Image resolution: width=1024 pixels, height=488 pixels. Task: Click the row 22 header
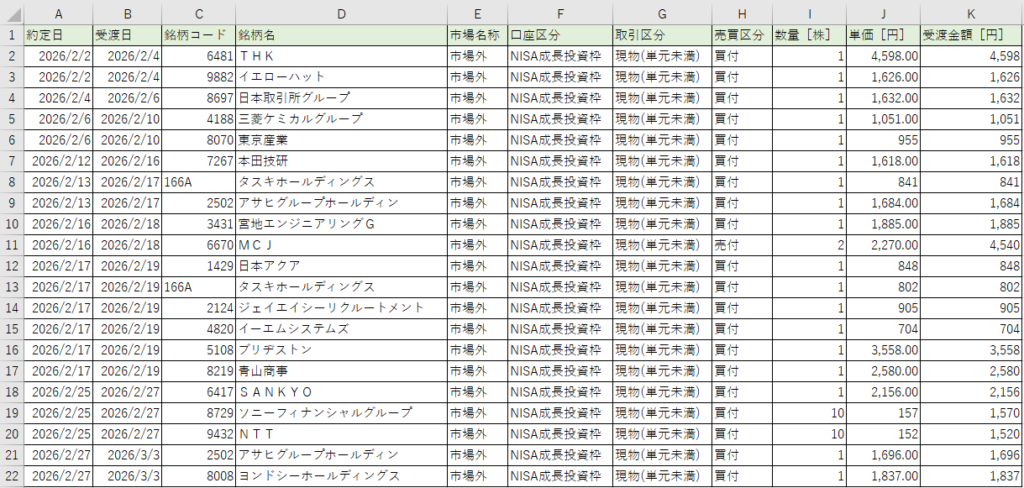click(11, 475)
